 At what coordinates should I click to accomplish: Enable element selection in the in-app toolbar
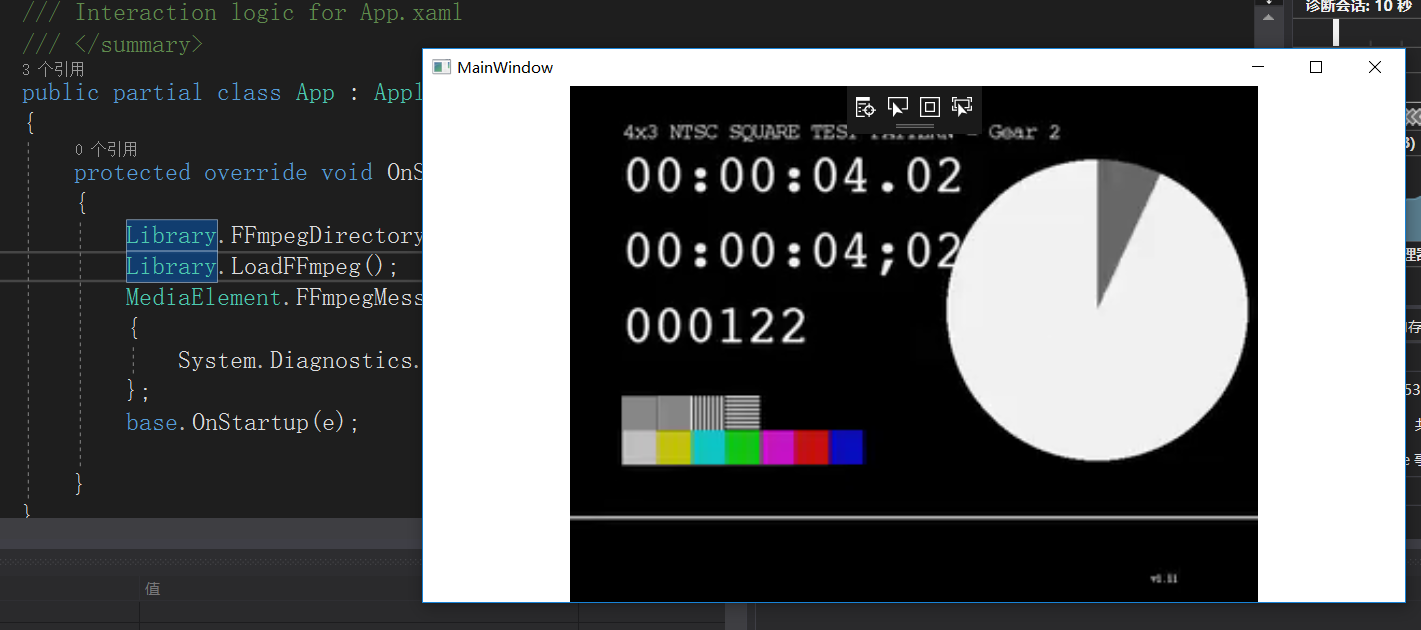(x=897, y=106)
